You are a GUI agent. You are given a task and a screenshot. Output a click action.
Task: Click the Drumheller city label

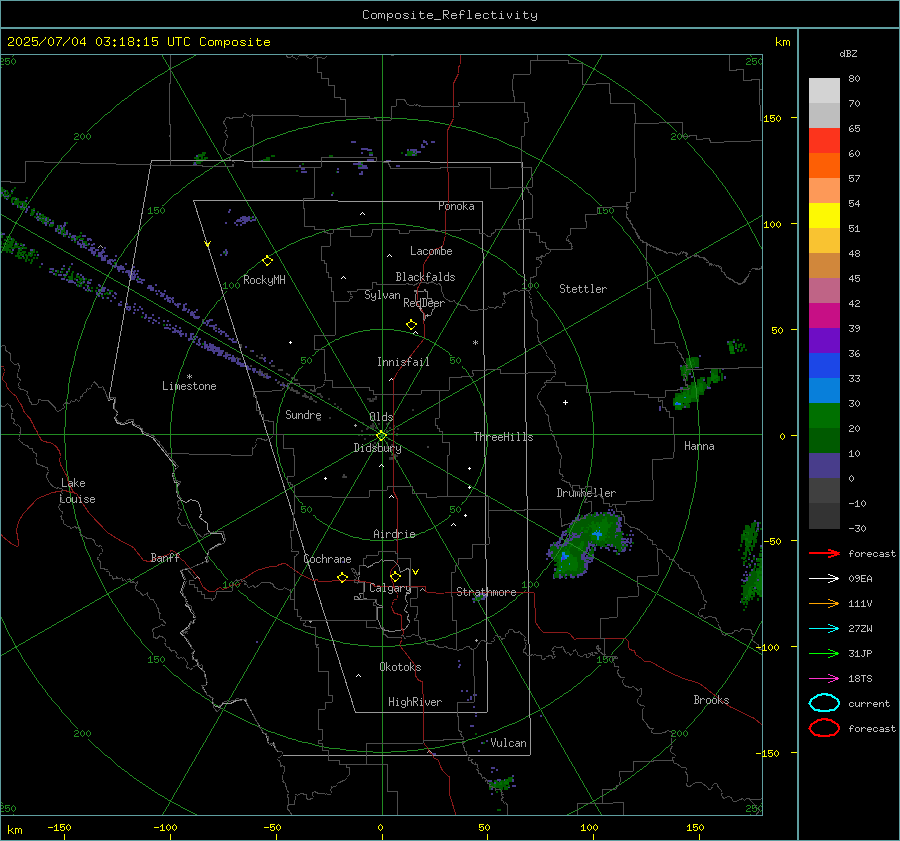coord(586,493)
